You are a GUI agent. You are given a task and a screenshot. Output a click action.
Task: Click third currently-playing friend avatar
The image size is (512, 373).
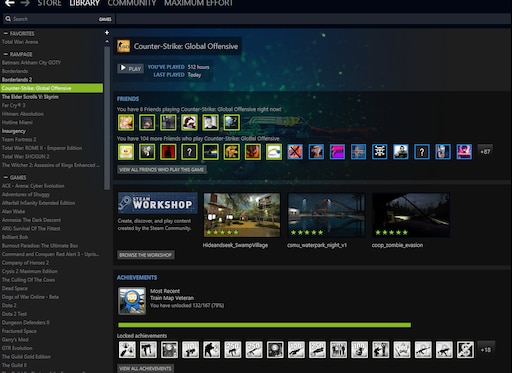pos(168,122)
